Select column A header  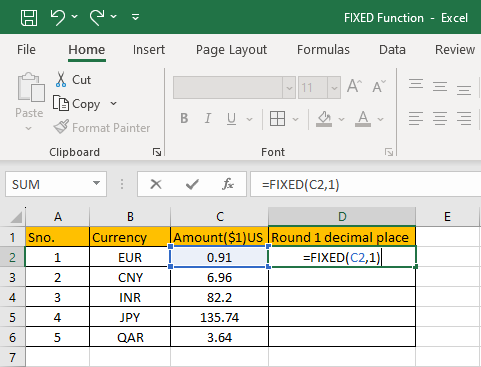click(x=58, y=217)
